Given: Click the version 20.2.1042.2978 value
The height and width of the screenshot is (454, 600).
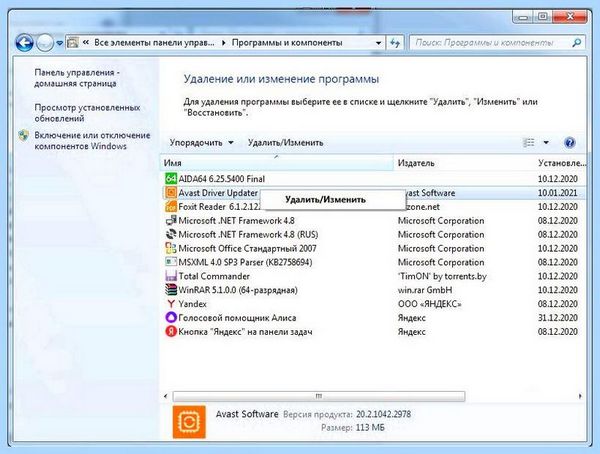Looking at the screenshot, I should [x=383, y=414].
